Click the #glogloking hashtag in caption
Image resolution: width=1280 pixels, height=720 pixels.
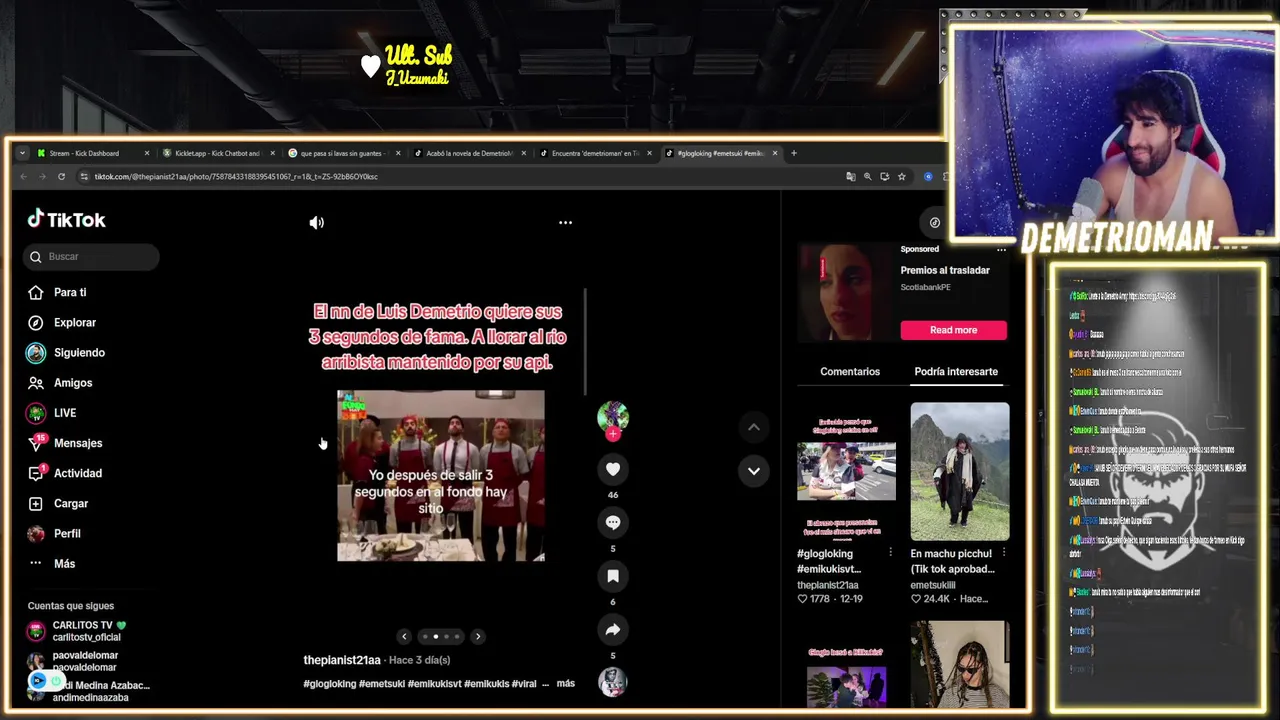click(x=329, y=684)
